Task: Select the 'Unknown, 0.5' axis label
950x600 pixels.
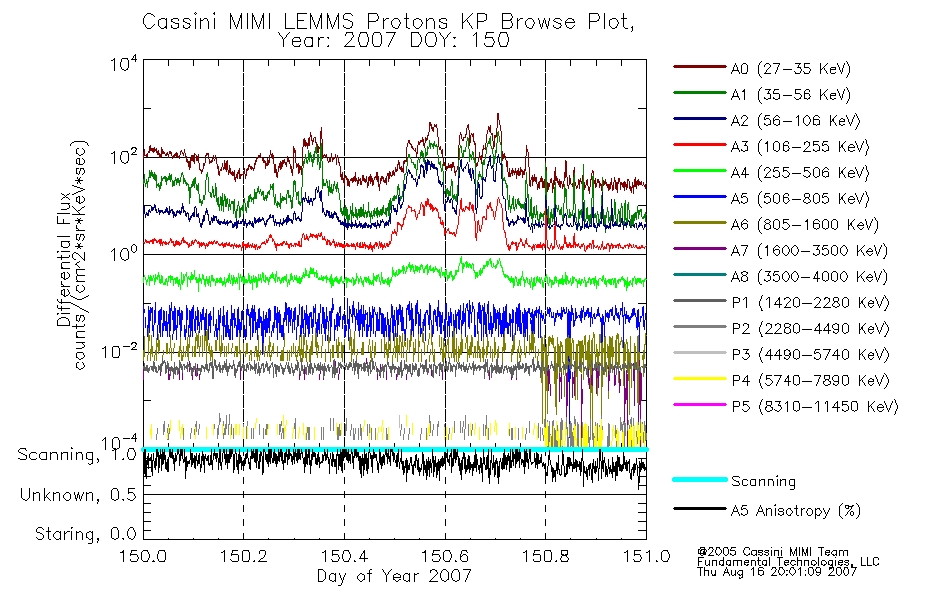Action: click(x=78, y=495)
